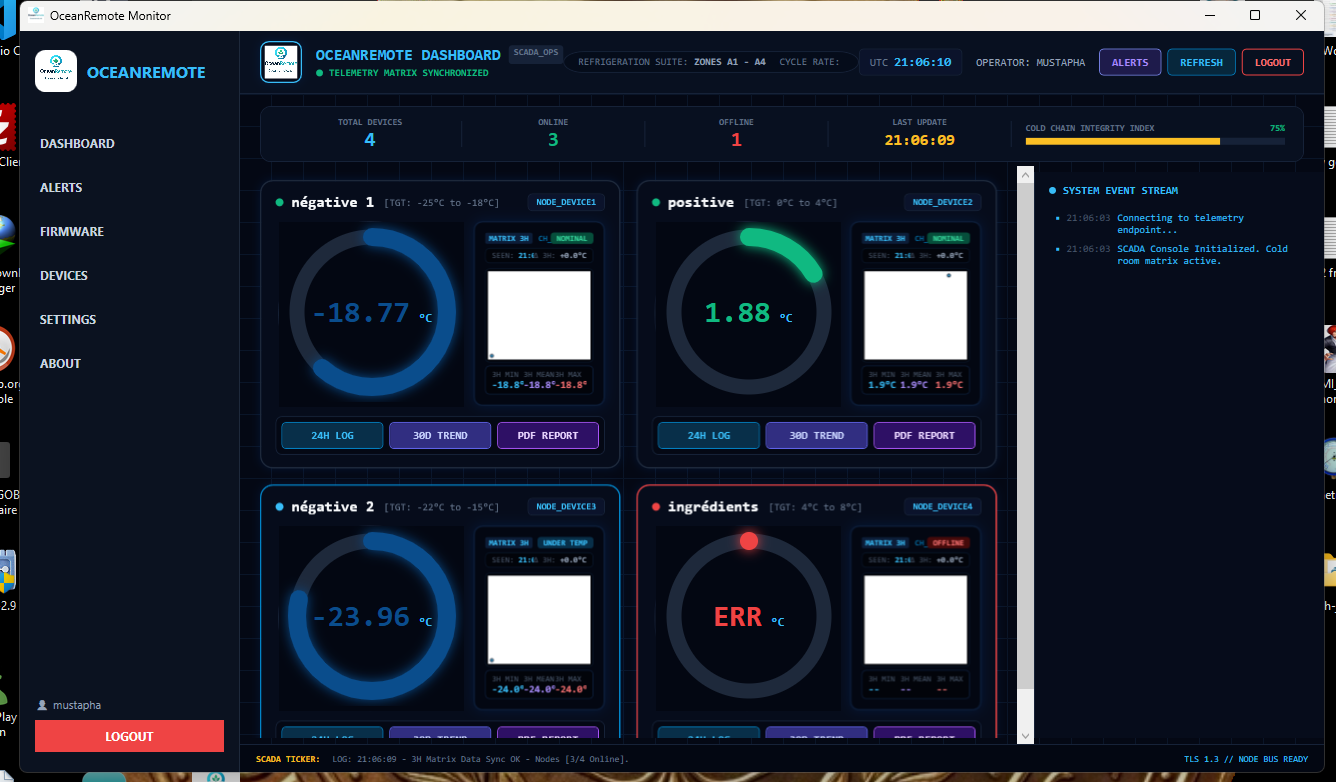Click the ERR reading on ingrédients gauge
The height and width of the screenshot is (782, 1336).
[738, 617]
